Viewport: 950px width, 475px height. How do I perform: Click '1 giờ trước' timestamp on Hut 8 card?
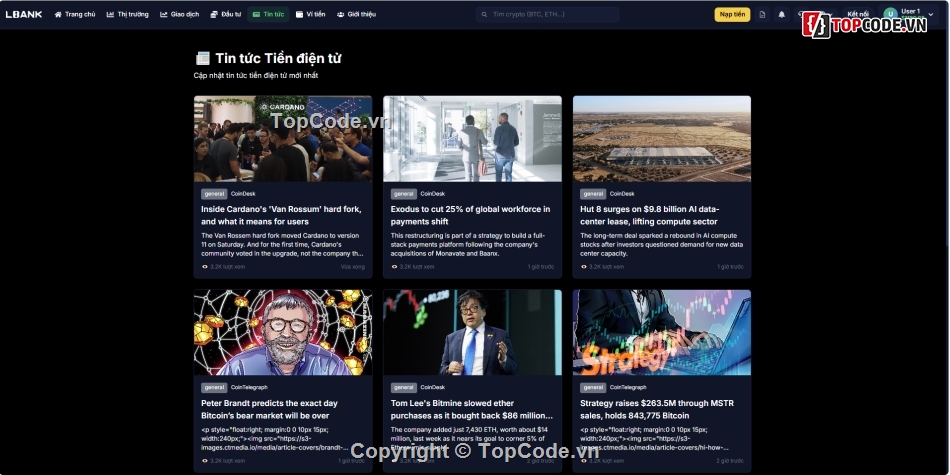point(730,267)
